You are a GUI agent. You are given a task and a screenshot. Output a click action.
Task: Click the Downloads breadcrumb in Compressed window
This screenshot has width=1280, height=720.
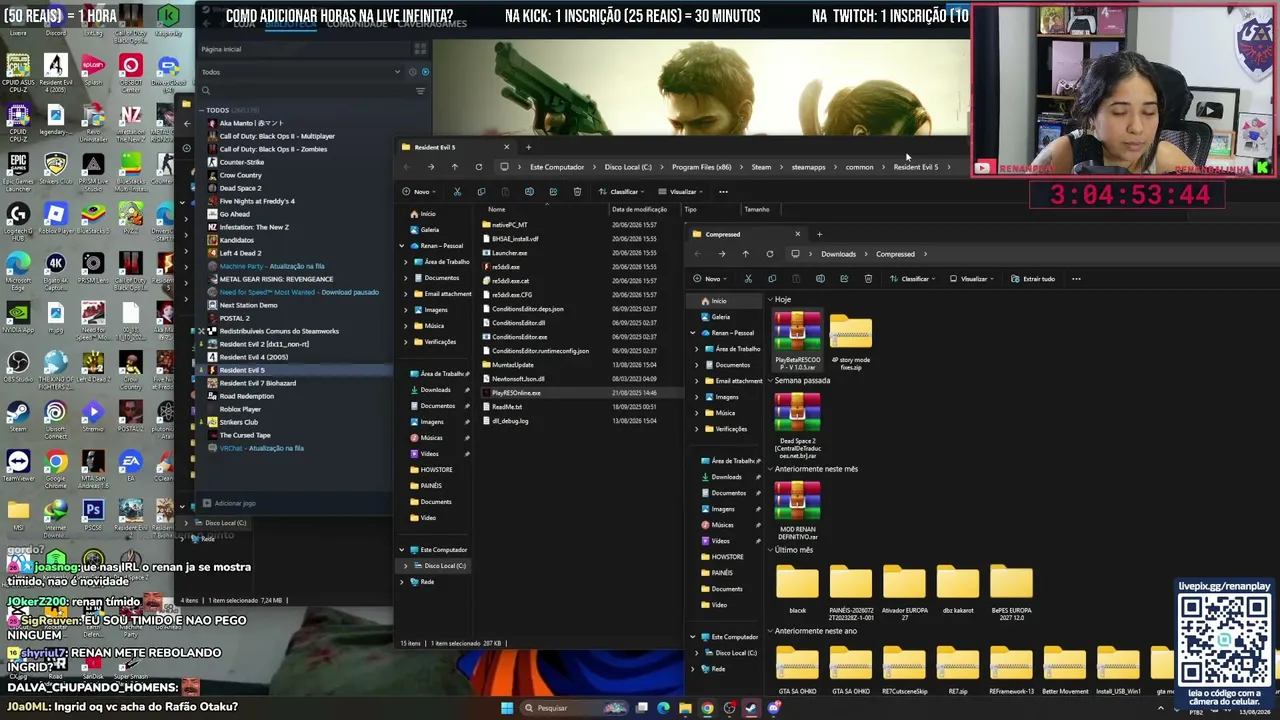pyautogui.click(x=838, y=254)
